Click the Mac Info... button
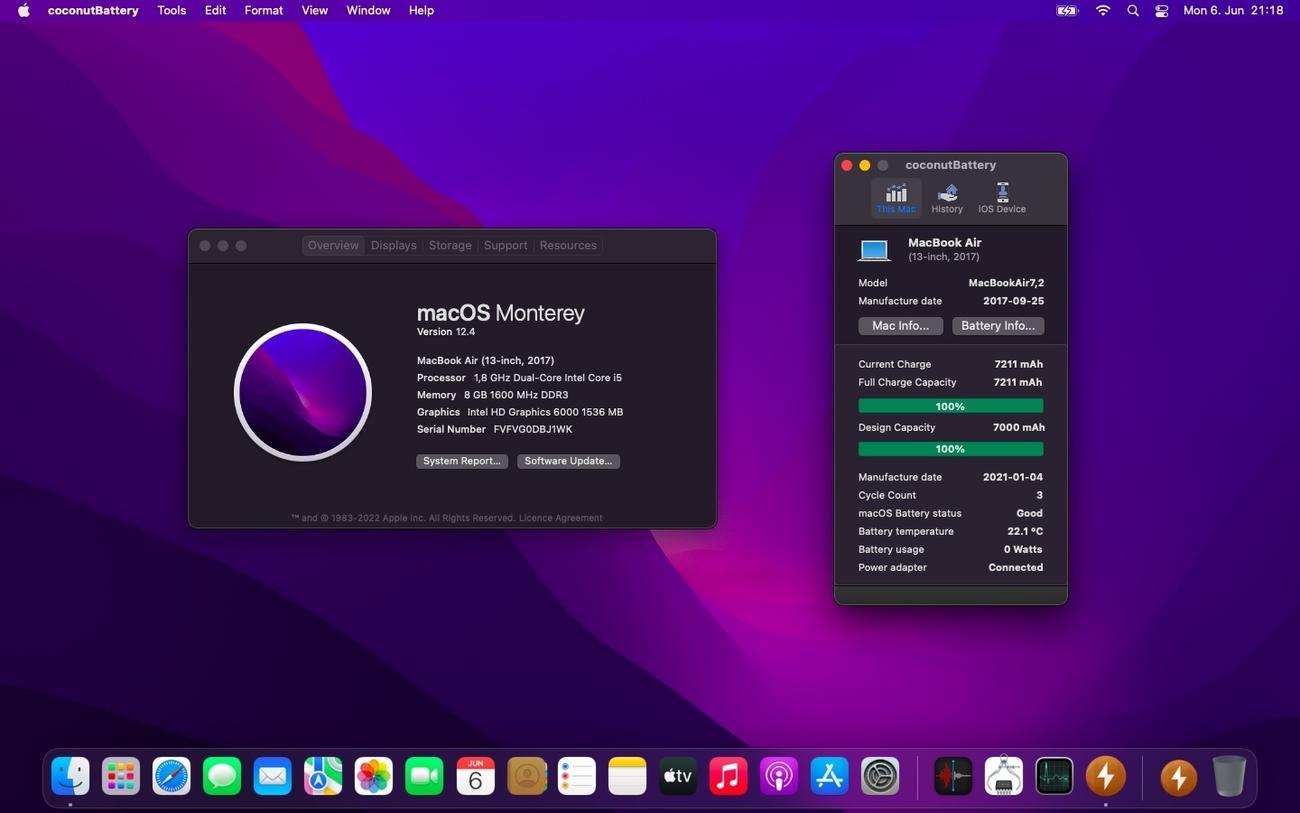This screenshot has height=813, width=1300. point(900,326)
